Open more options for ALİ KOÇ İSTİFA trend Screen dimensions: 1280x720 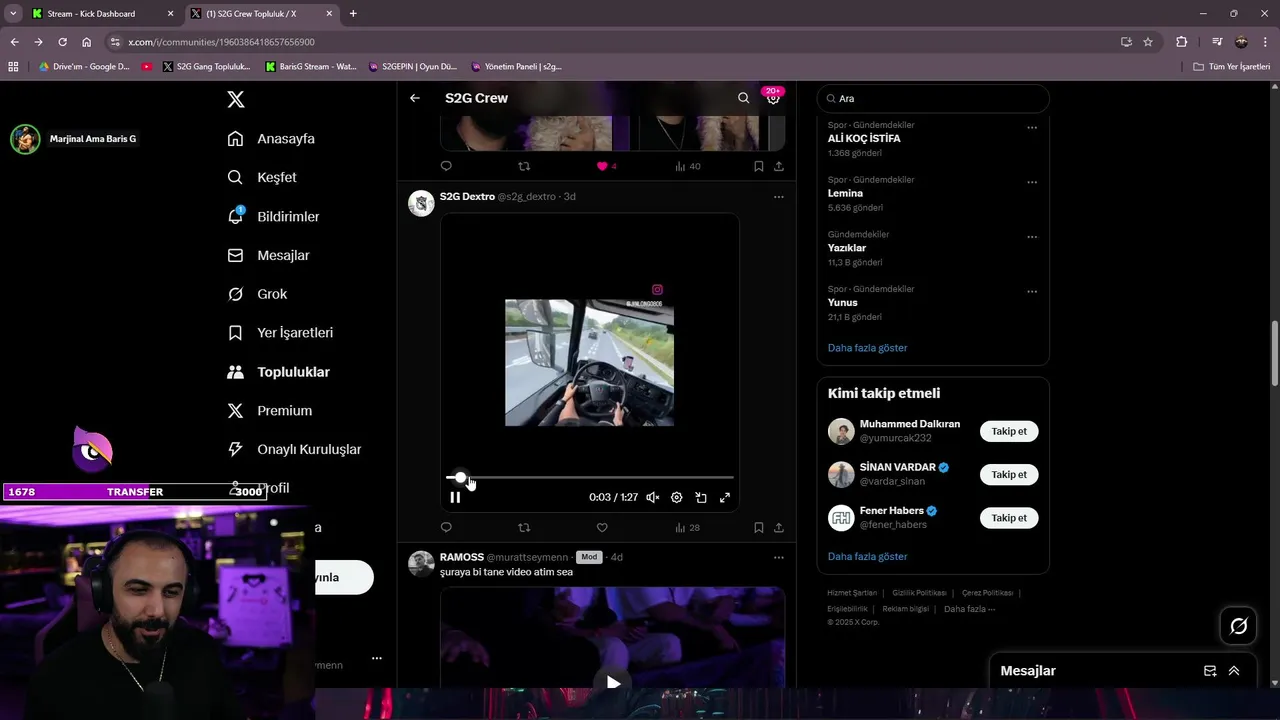point(1032,128)
